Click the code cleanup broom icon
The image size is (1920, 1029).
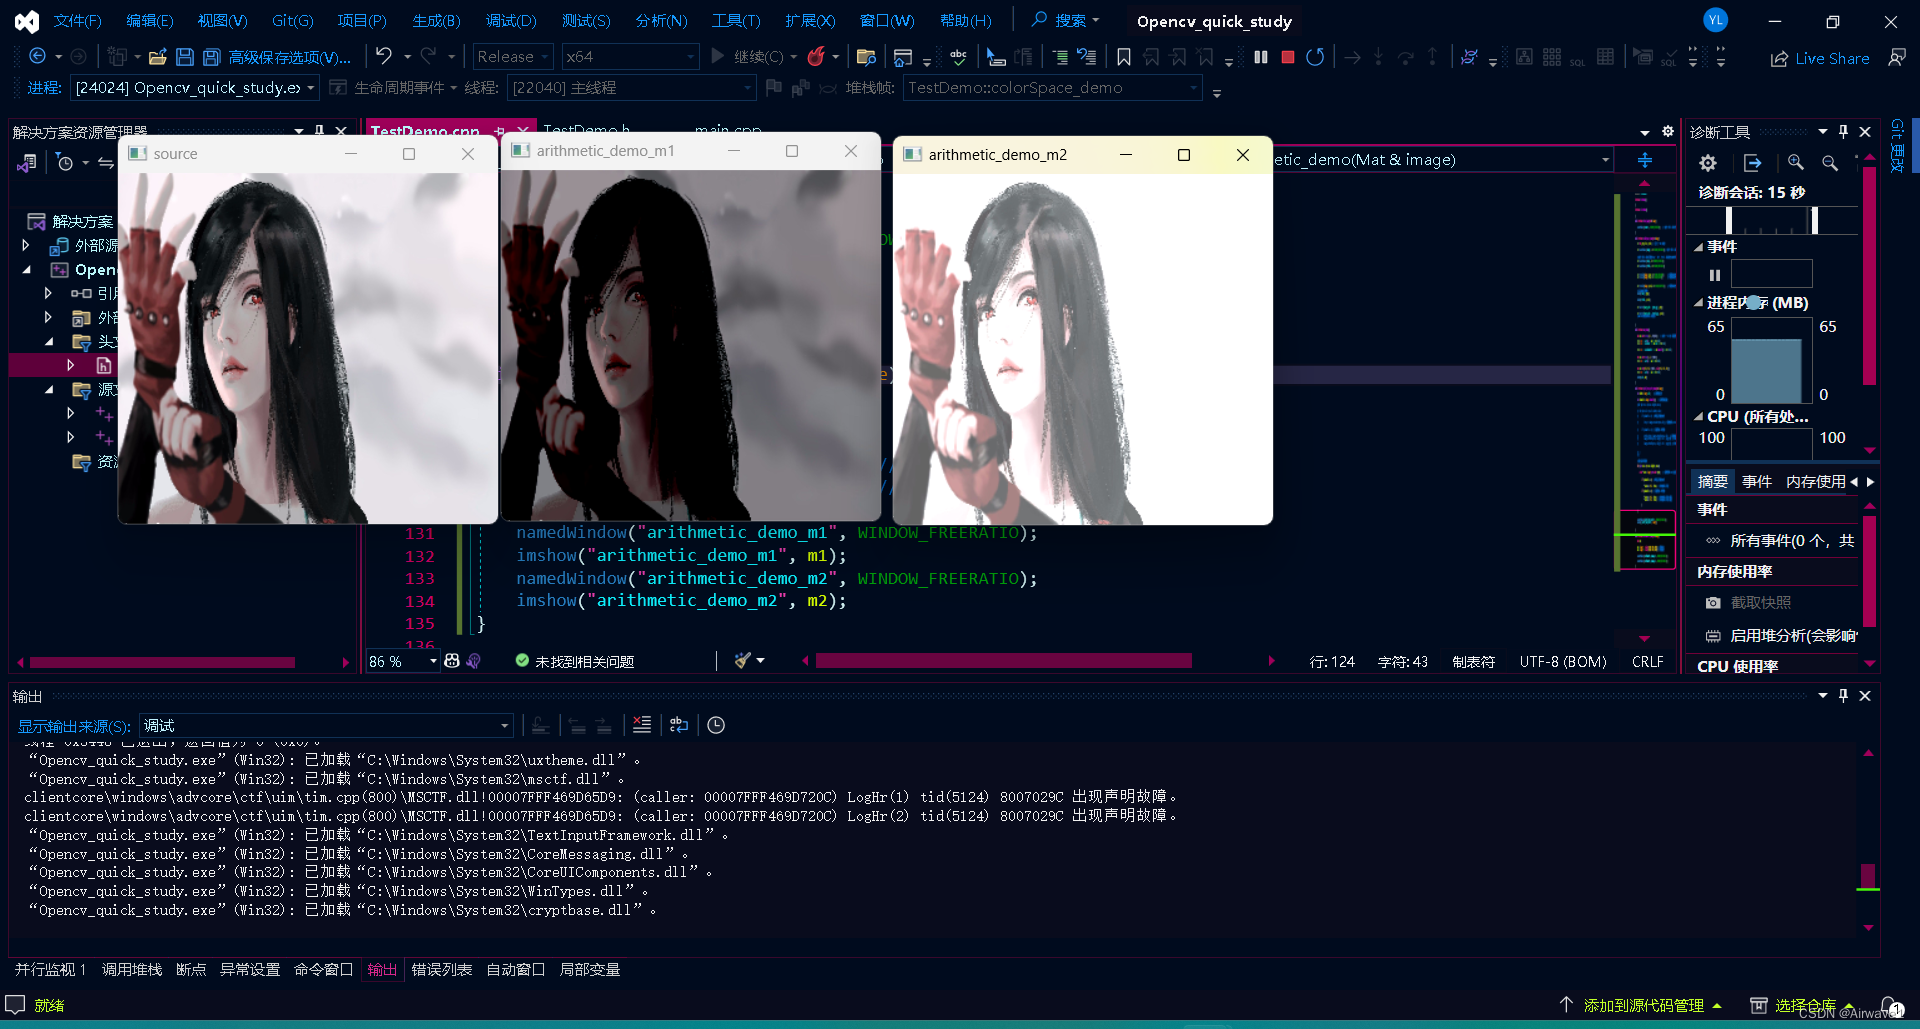tap(742, 660)
